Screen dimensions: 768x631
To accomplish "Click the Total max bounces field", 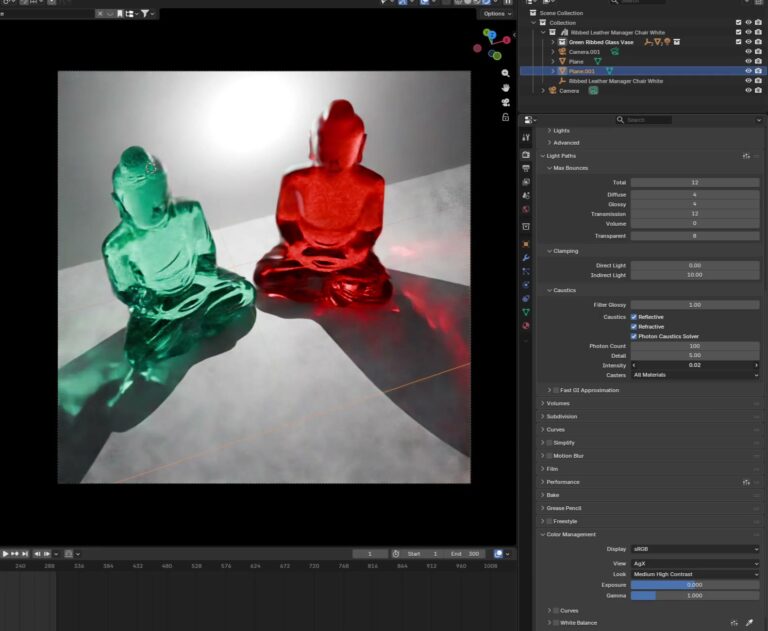I will (695, 182).
